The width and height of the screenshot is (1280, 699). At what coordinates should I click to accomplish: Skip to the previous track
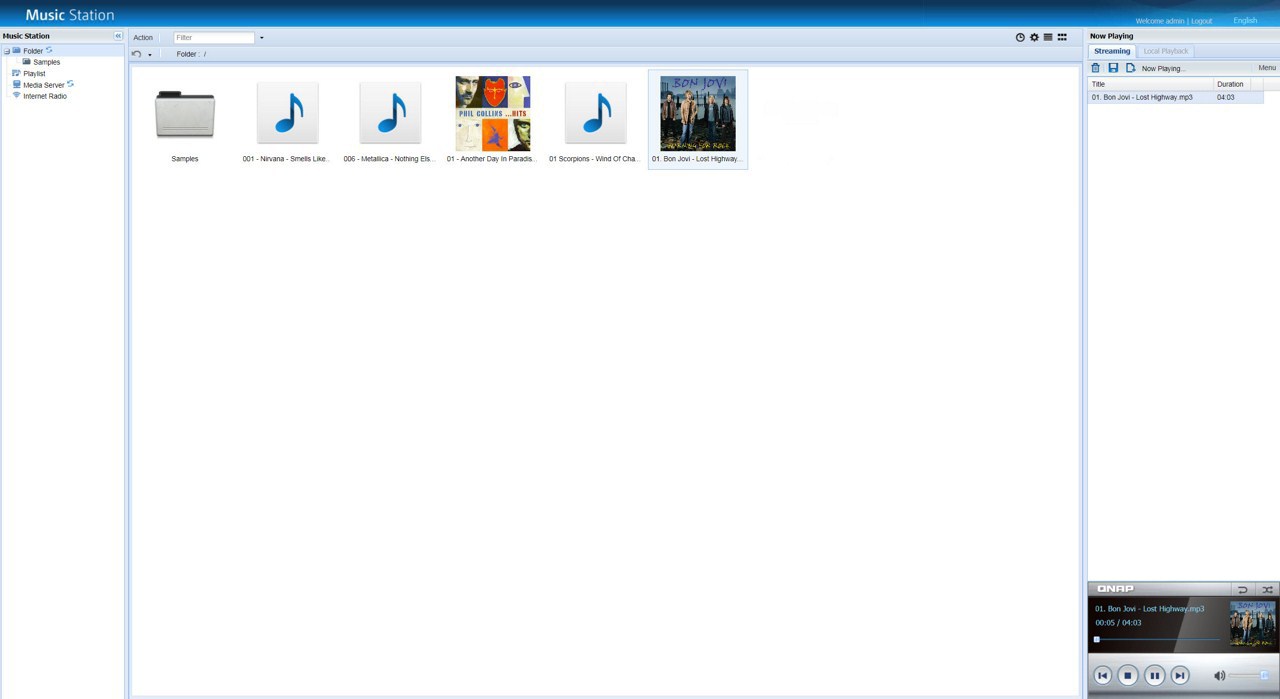coord(1102,676)
